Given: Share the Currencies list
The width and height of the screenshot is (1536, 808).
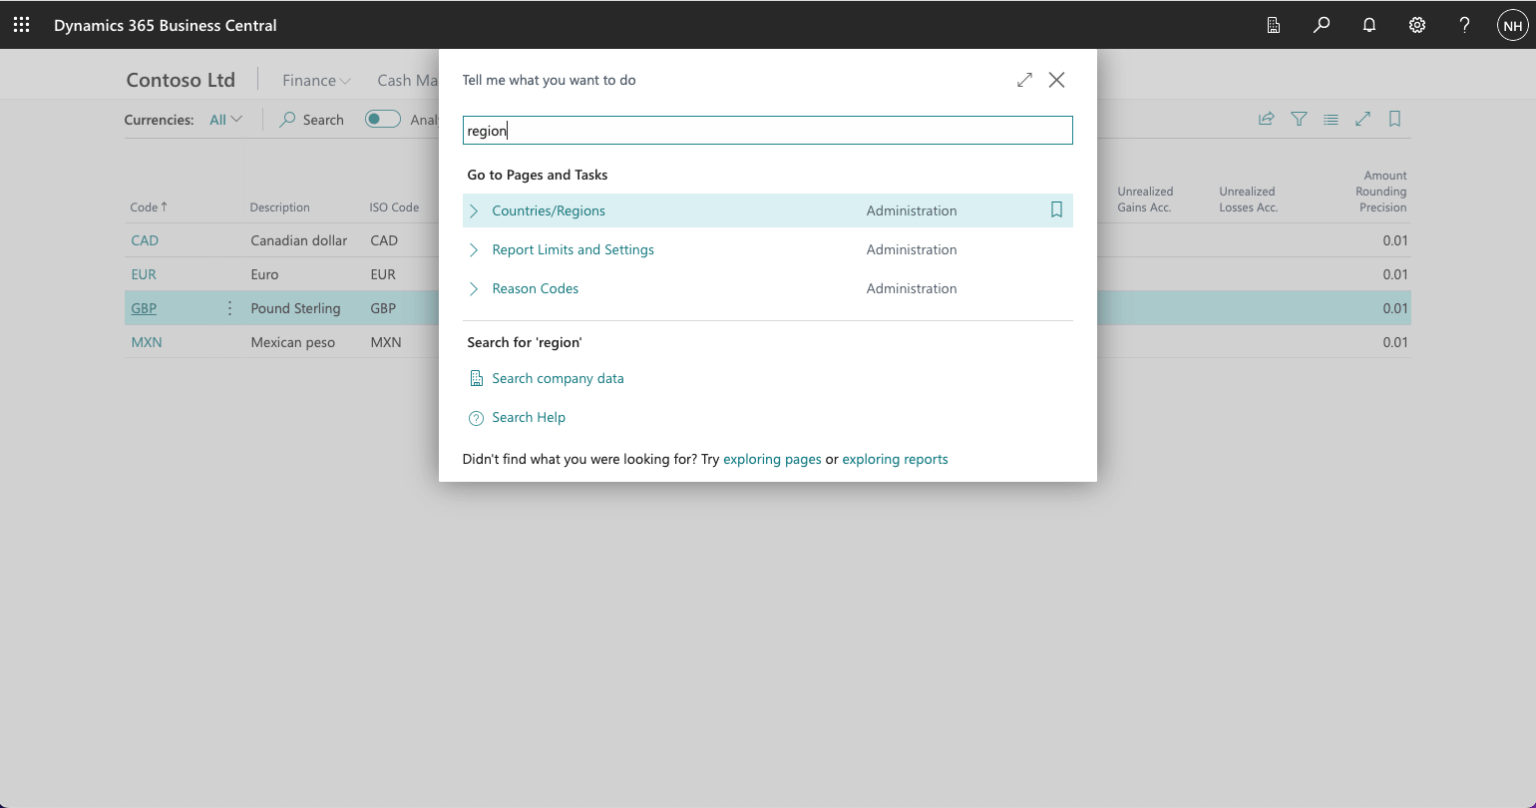Looking at the screenshot, I should [x=1266, y=119].
